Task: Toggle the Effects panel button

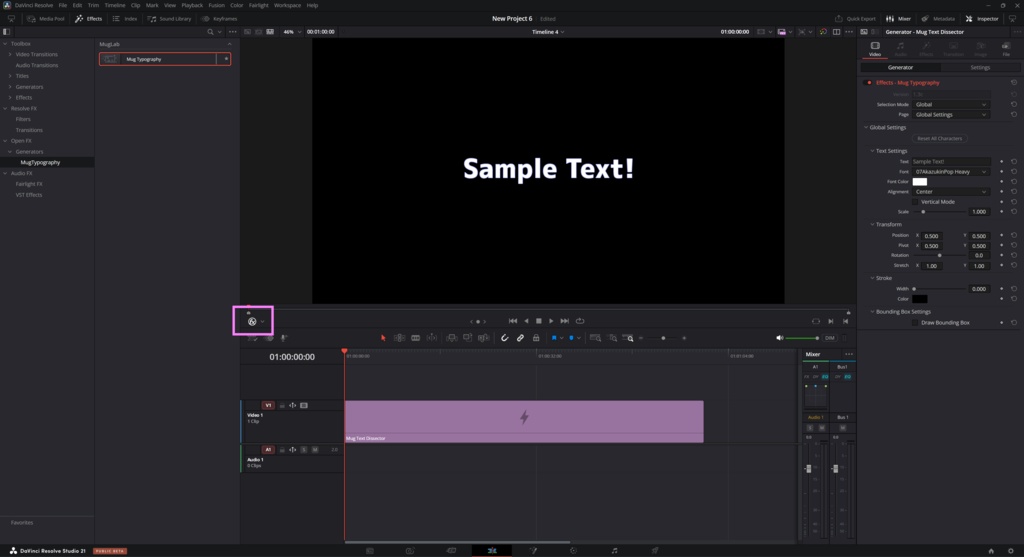Action: point(88,19)
